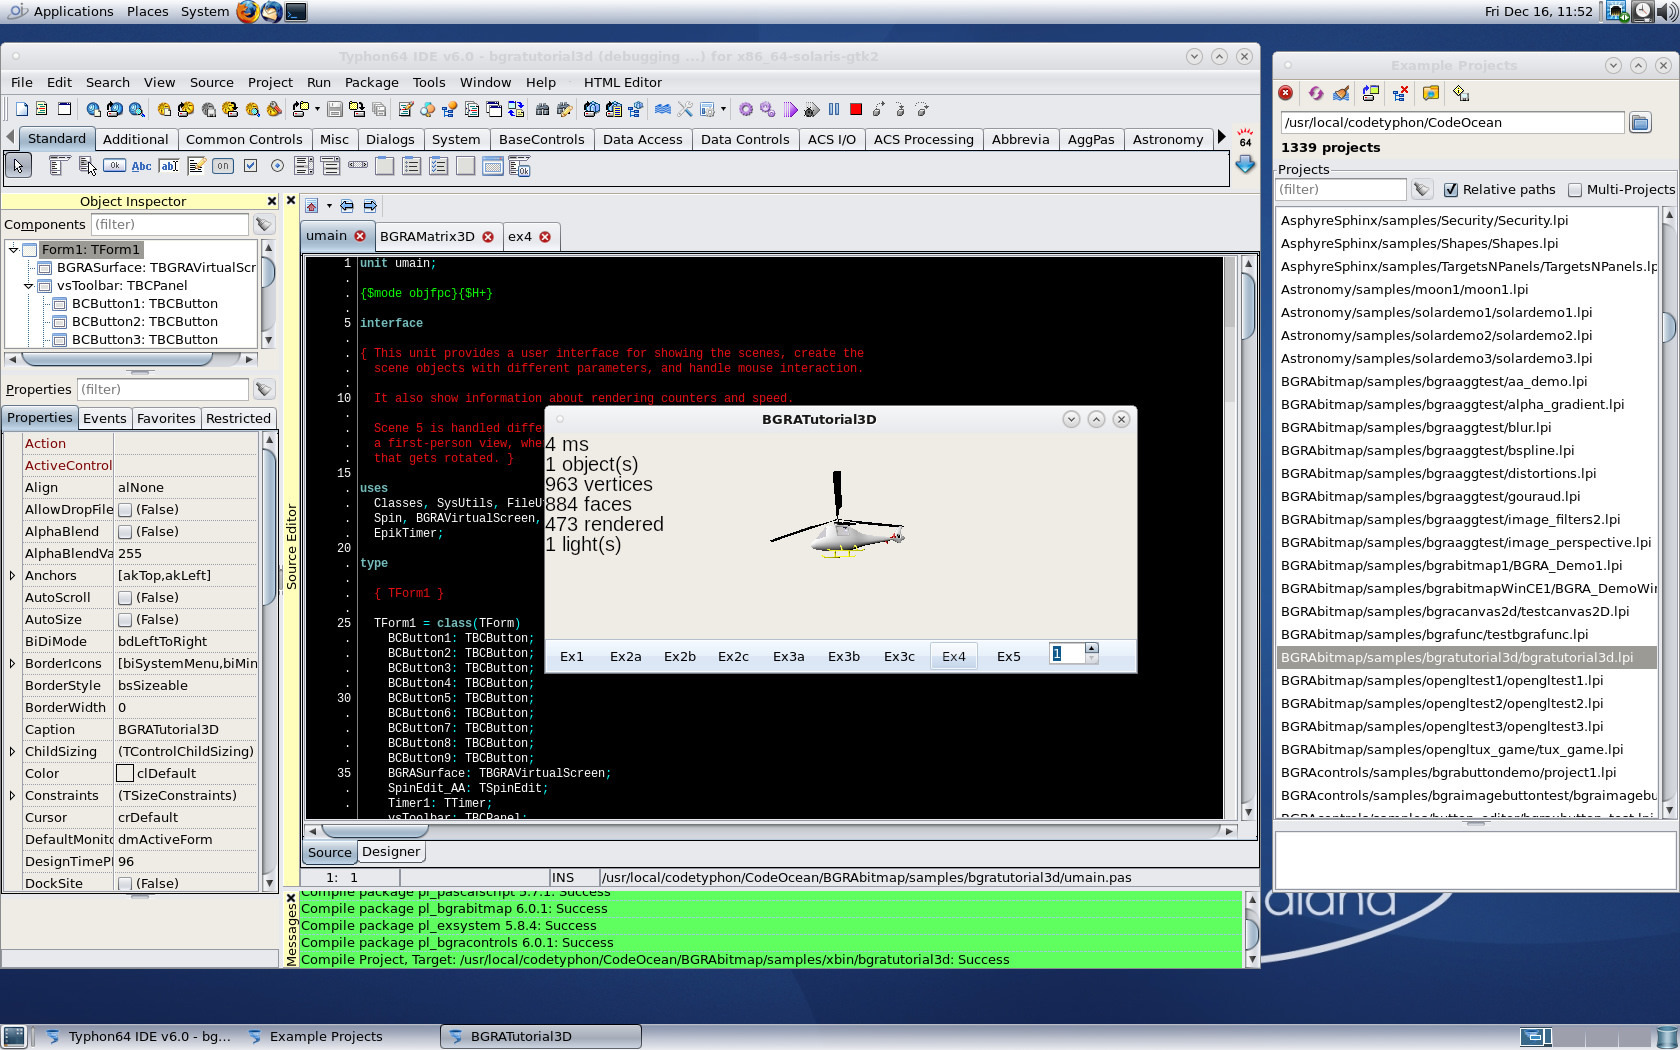Stop debugging with the red square
Screen dimensions: 1680x1050
pos(856,109)
